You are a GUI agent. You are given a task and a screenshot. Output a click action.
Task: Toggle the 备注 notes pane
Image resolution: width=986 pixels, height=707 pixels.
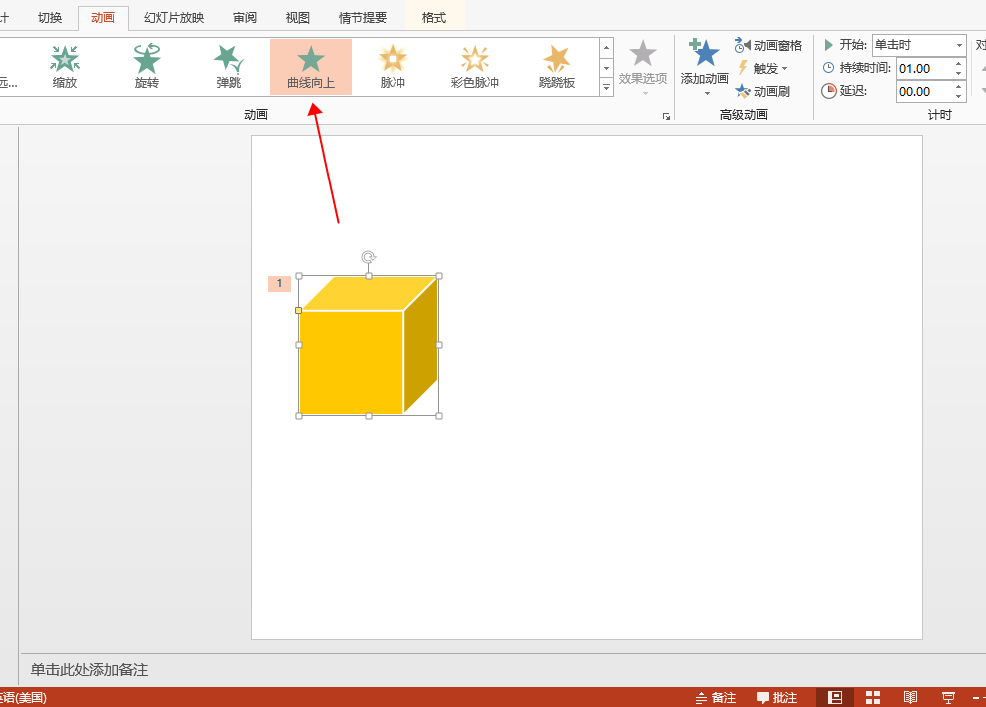click(715, 697)
